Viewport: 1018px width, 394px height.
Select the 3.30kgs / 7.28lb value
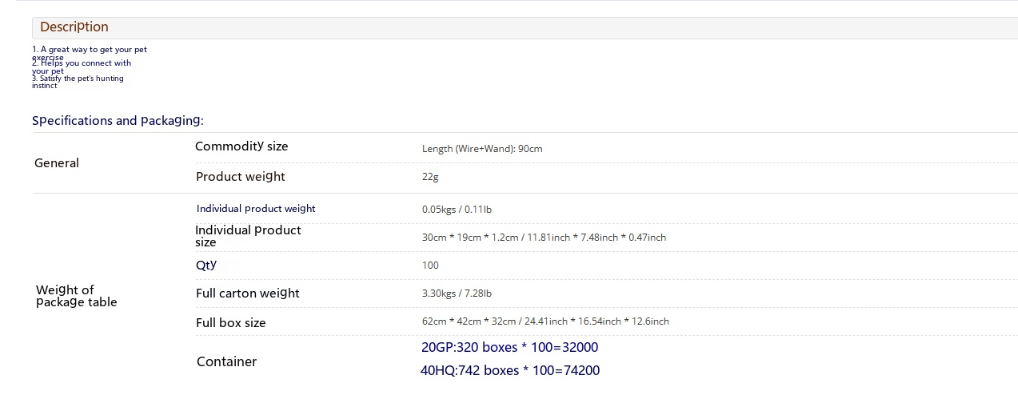pyautogui.click(x=458, y=293)
